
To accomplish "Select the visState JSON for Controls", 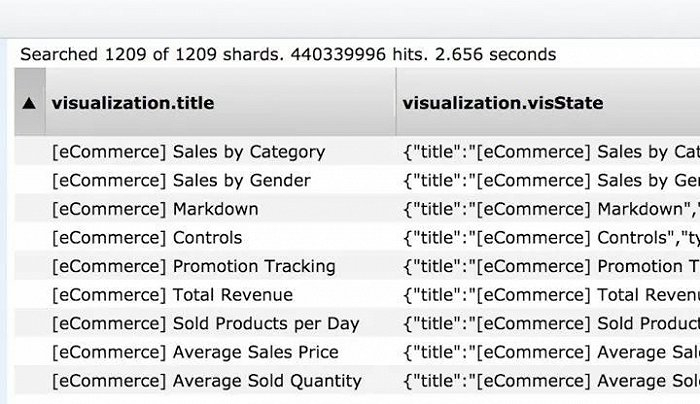I will [x=550, y=238].
